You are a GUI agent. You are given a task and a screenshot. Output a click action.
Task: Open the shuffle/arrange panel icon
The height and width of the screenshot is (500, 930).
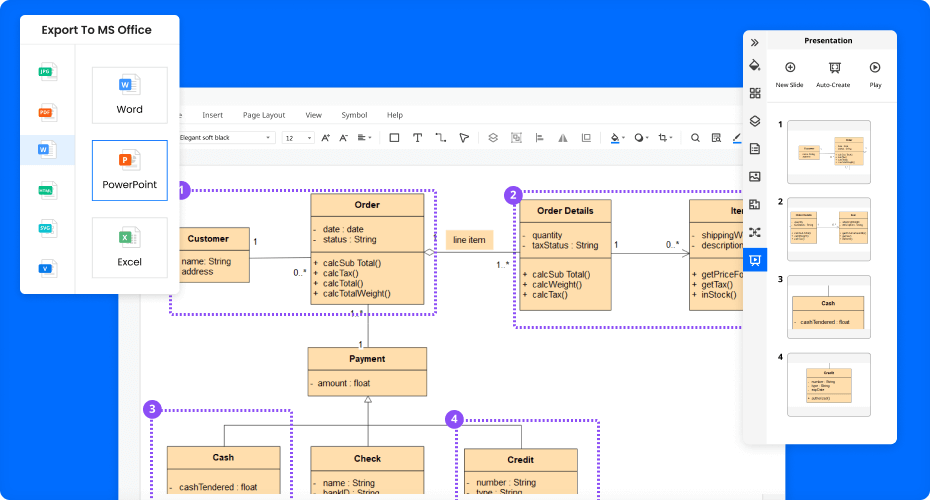tap(754, 232)
